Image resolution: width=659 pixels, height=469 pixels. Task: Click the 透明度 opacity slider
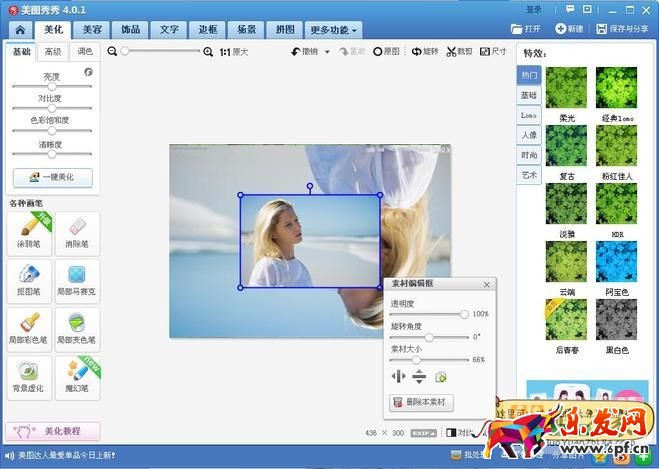coord(428,314)
